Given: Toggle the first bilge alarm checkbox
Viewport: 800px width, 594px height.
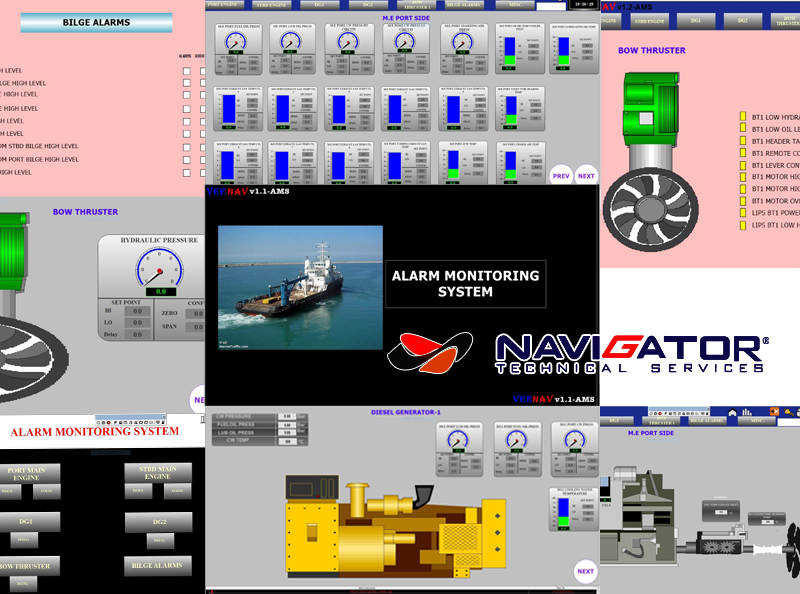Looking at the screenshot, I should pyautogui.click(x=186, y=71).
